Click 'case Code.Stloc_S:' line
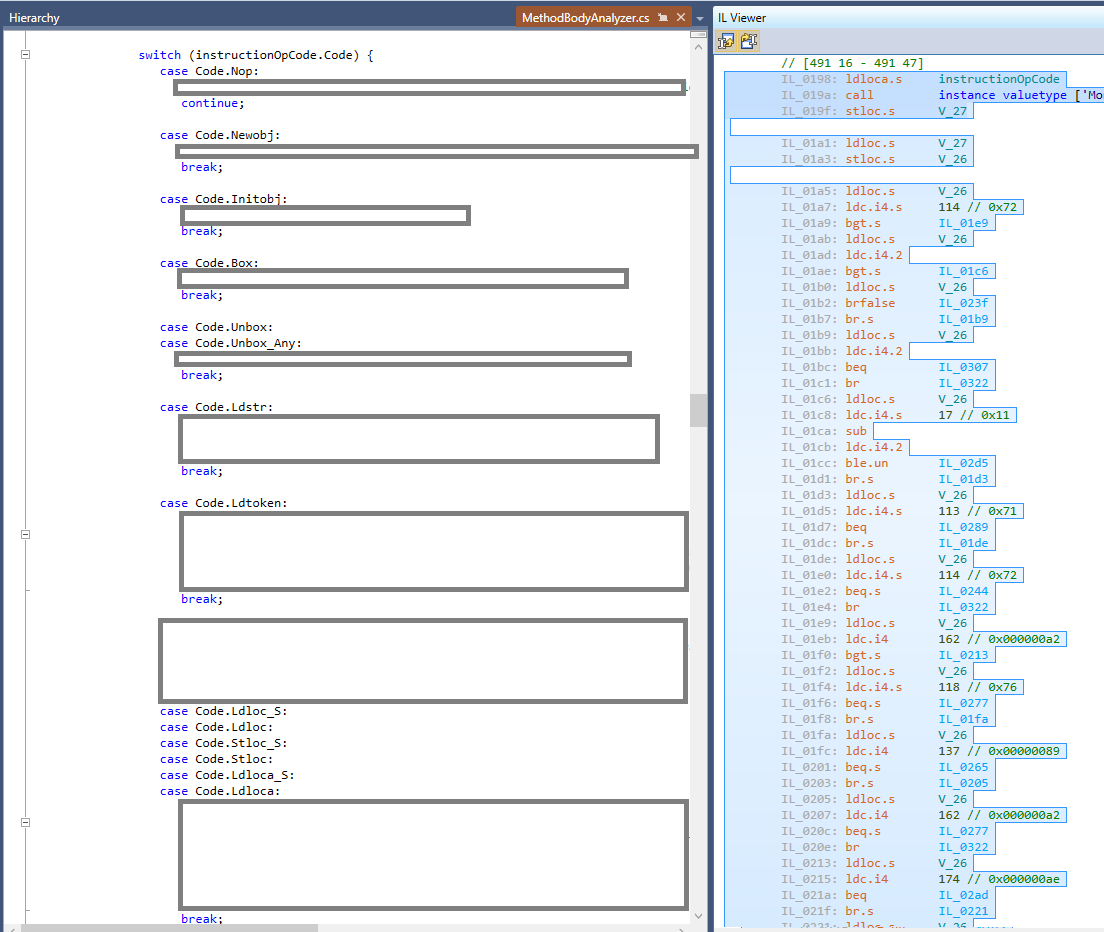Viewport: 1104px width, 932px height. (223, 743)
